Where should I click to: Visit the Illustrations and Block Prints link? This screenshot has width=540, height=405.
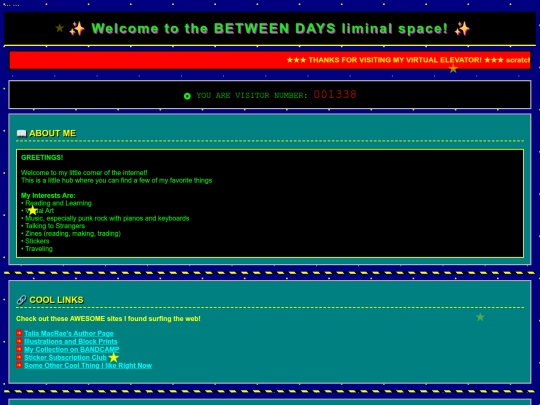pos(71,341)
